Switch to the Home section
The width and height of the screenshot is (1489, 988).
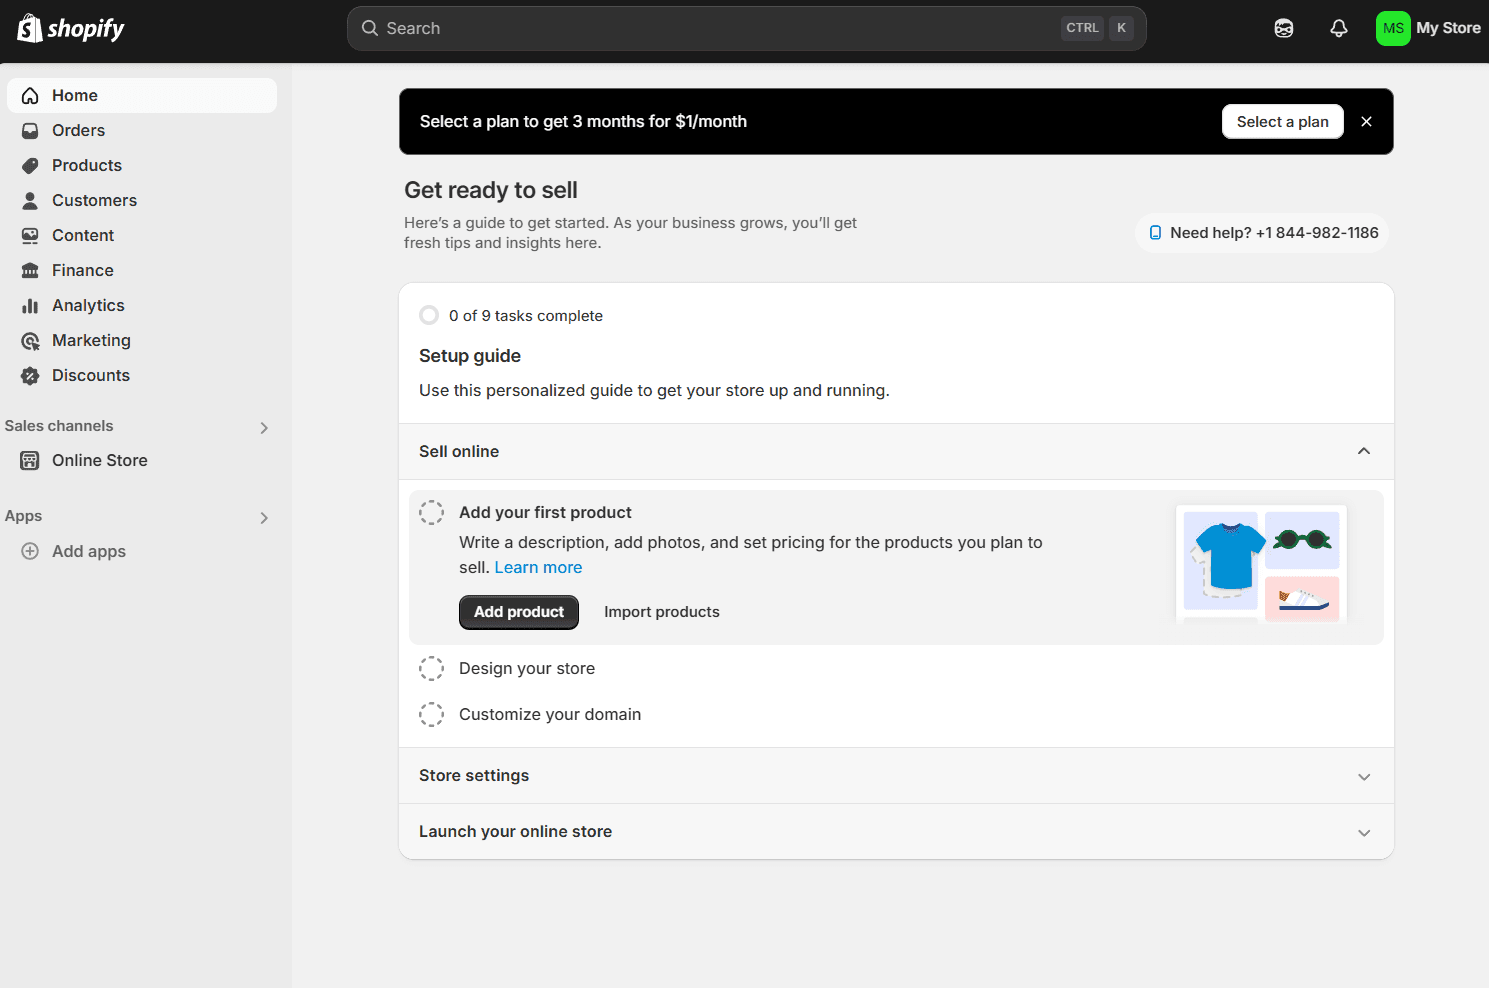tap(74, 95)
